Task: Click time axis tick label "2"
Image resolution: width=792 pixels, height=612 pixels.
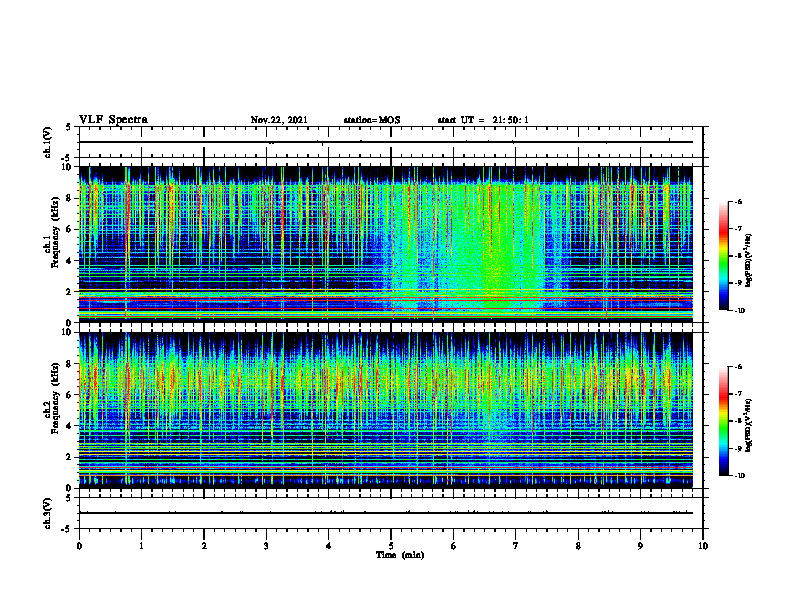Action: tap(204, 546)
